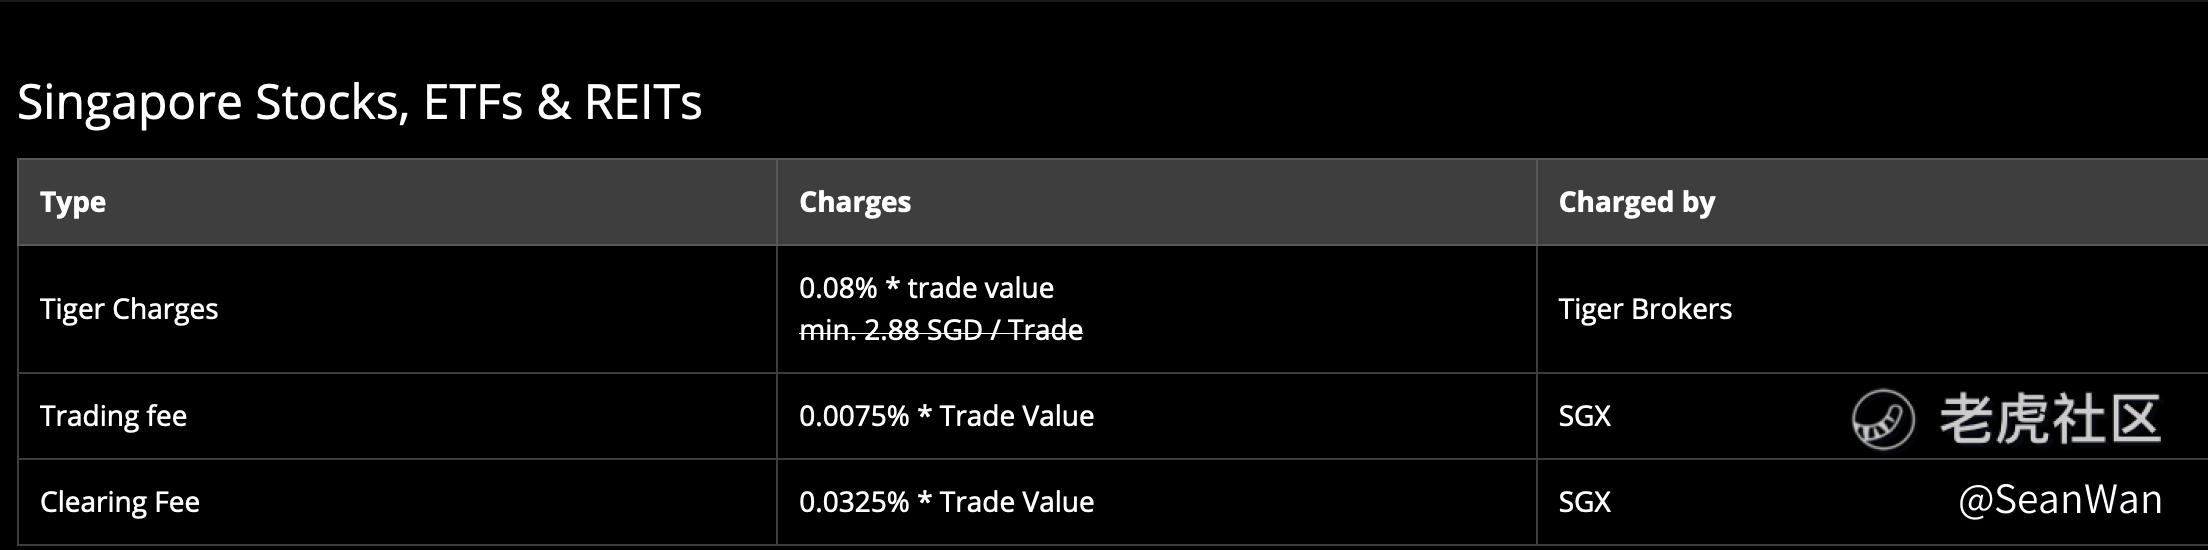This screenshot has width=2208, height=550.
Task: Click the struck-through min. 2.88 SGD text
Action: [941, 330]
